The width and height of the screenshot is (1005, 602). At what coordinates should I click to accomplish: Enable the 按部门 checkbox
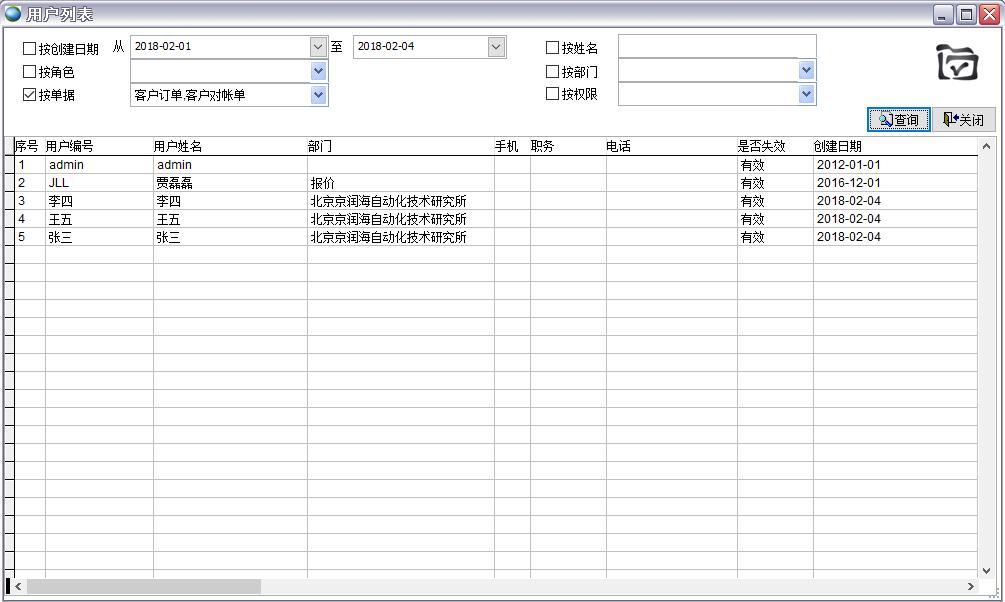tap(552, 72)
